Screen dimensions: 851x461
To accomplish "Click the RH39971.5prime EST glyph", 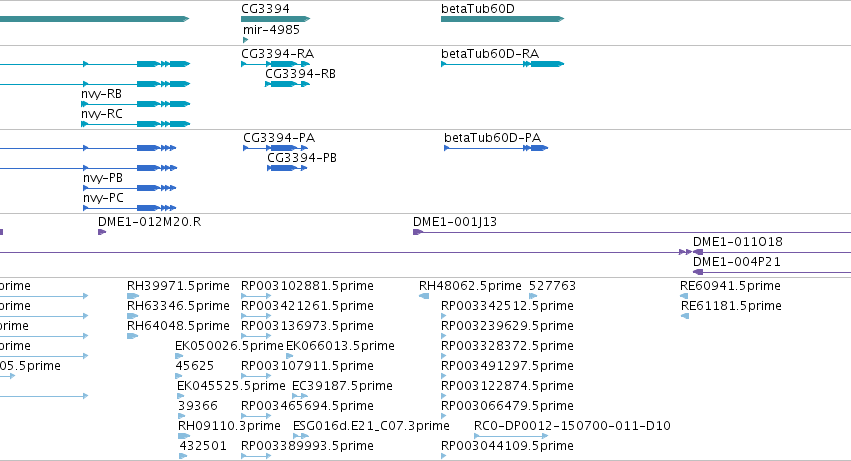I will point(133,296).
